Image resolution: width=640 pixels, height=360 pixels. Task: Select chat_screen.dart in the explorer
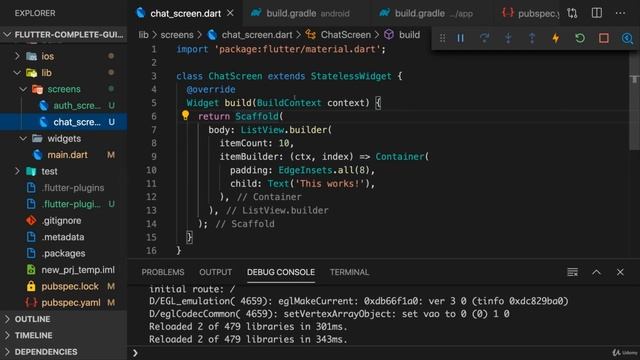pos(64,122)
